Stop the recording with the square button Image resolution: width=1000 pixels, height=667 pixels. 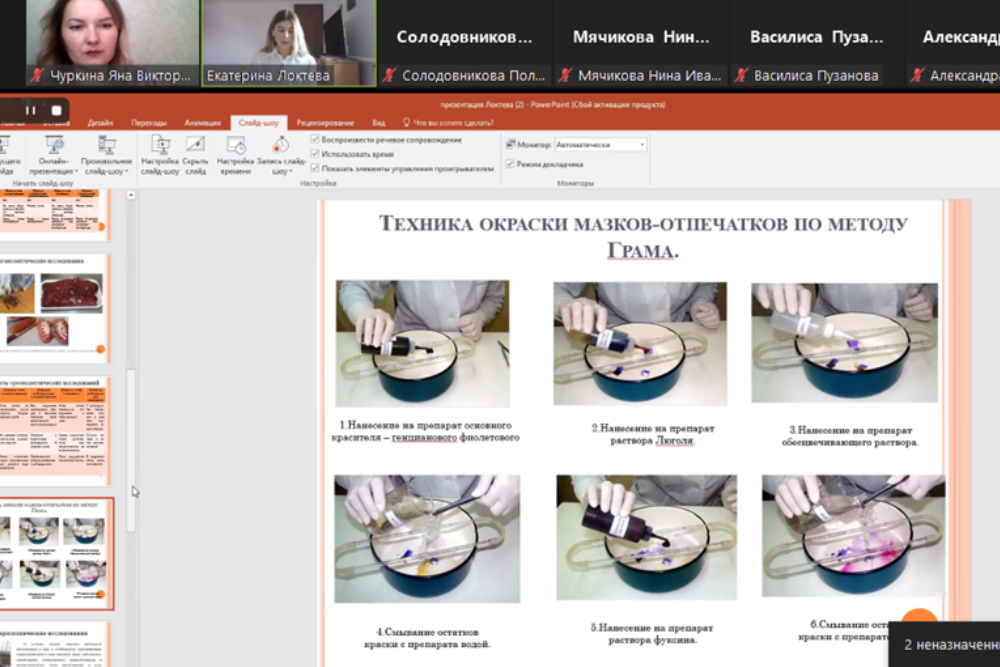pyautogui.click(x=57, y=110)
